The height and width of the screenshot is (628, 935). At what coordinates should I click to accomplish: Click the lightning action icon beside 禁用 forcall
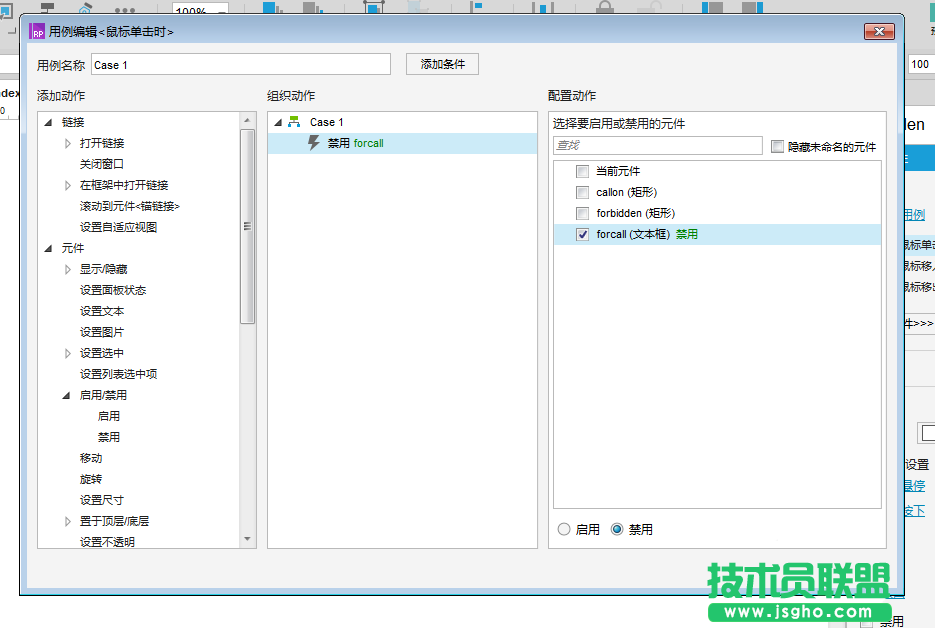314,143
